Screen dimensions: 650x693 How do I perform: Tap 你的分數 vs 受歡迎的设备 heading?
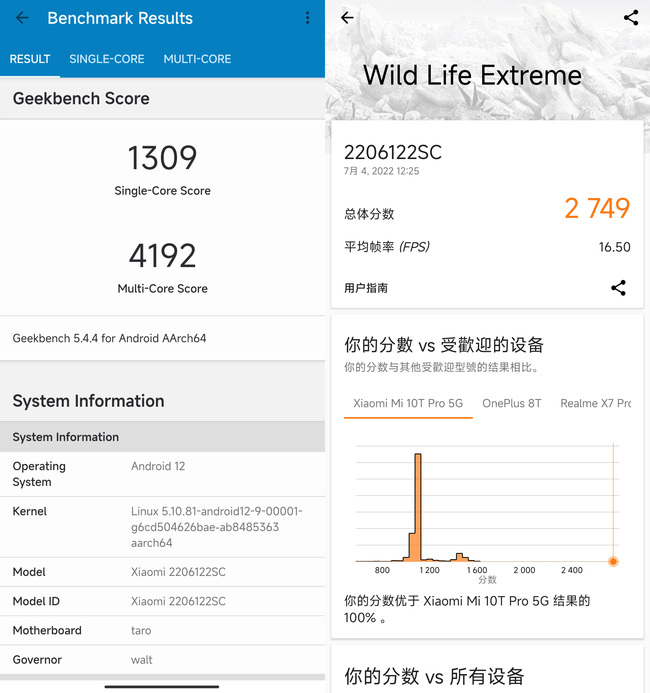click(444, 345)
